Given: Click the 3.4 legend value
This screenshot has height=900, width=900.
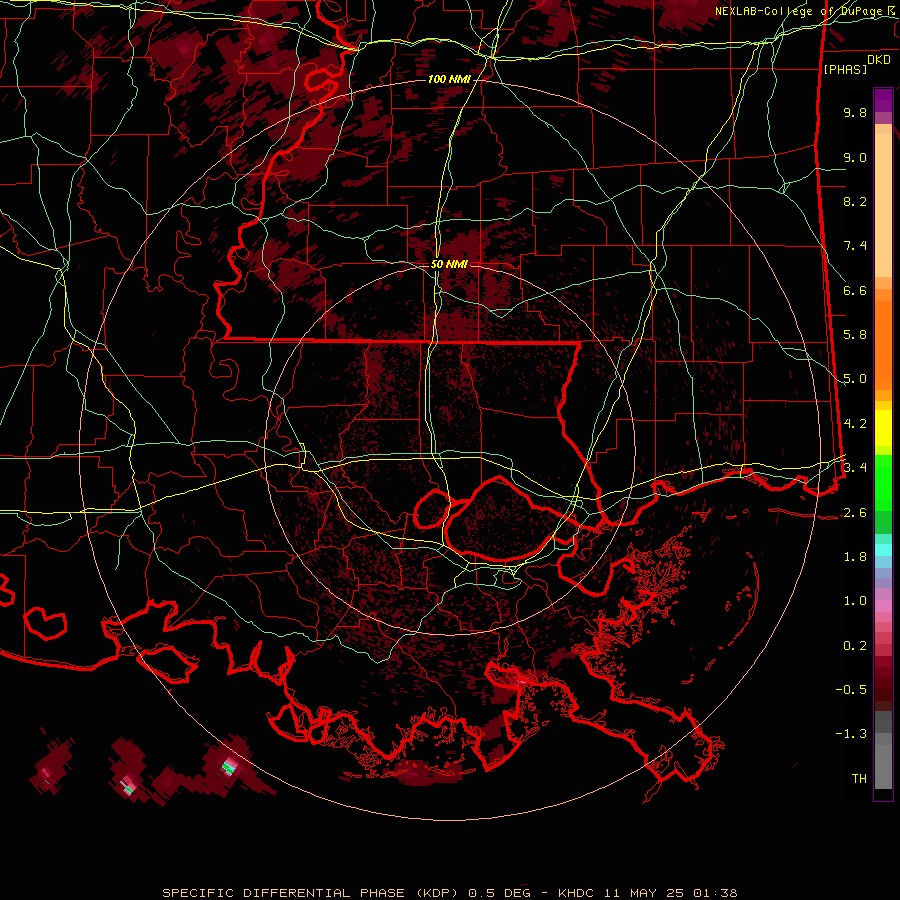Looking at the screenshot, I should pyautogui.click(x=855, y=468).
